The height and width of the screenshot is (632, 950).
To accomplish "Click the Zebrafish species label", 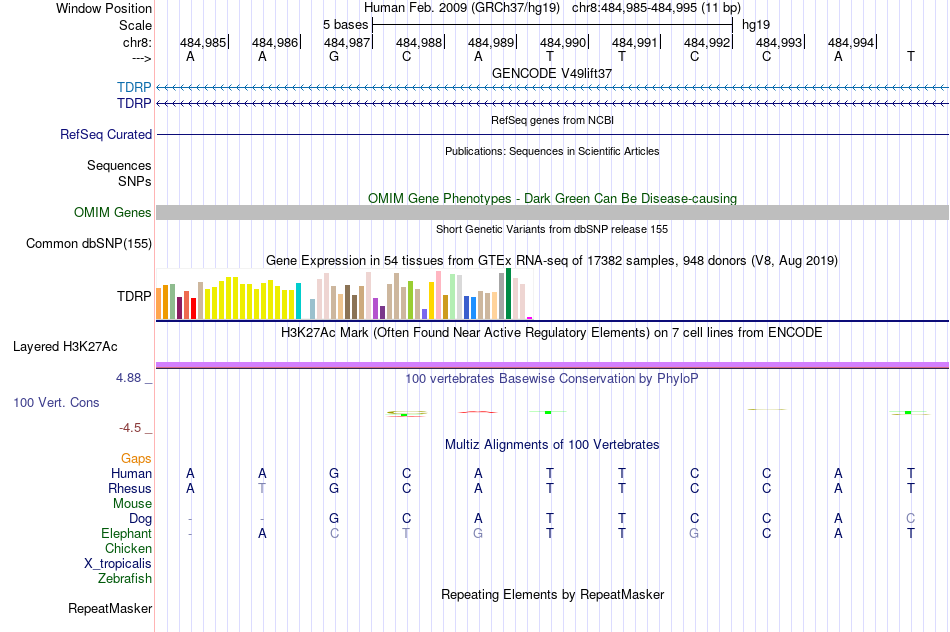I will click(125, 579).
